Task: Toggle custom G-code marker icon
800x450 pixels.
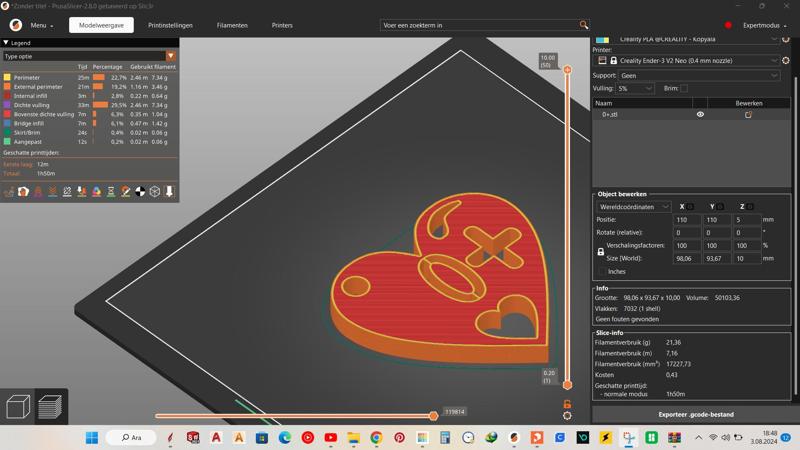Action: (x=126, y=192)
